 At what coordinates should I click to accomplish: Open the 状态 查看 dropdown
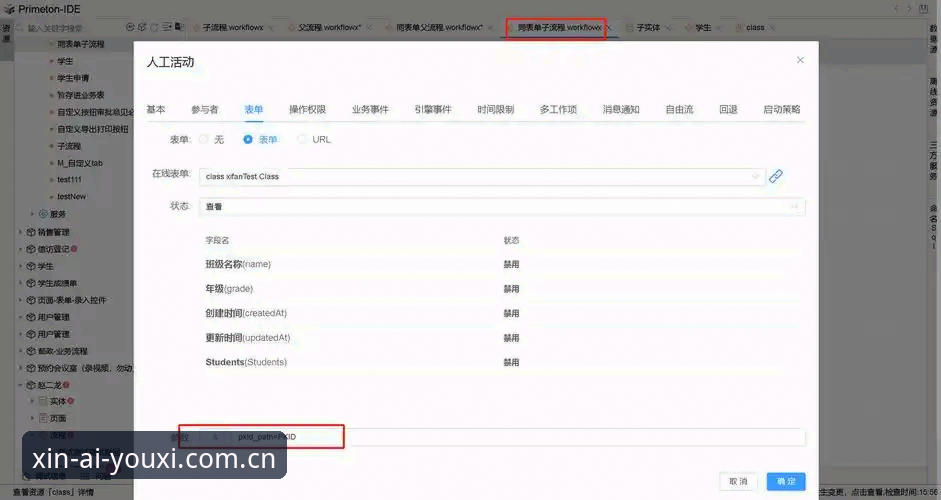[502, 206]
